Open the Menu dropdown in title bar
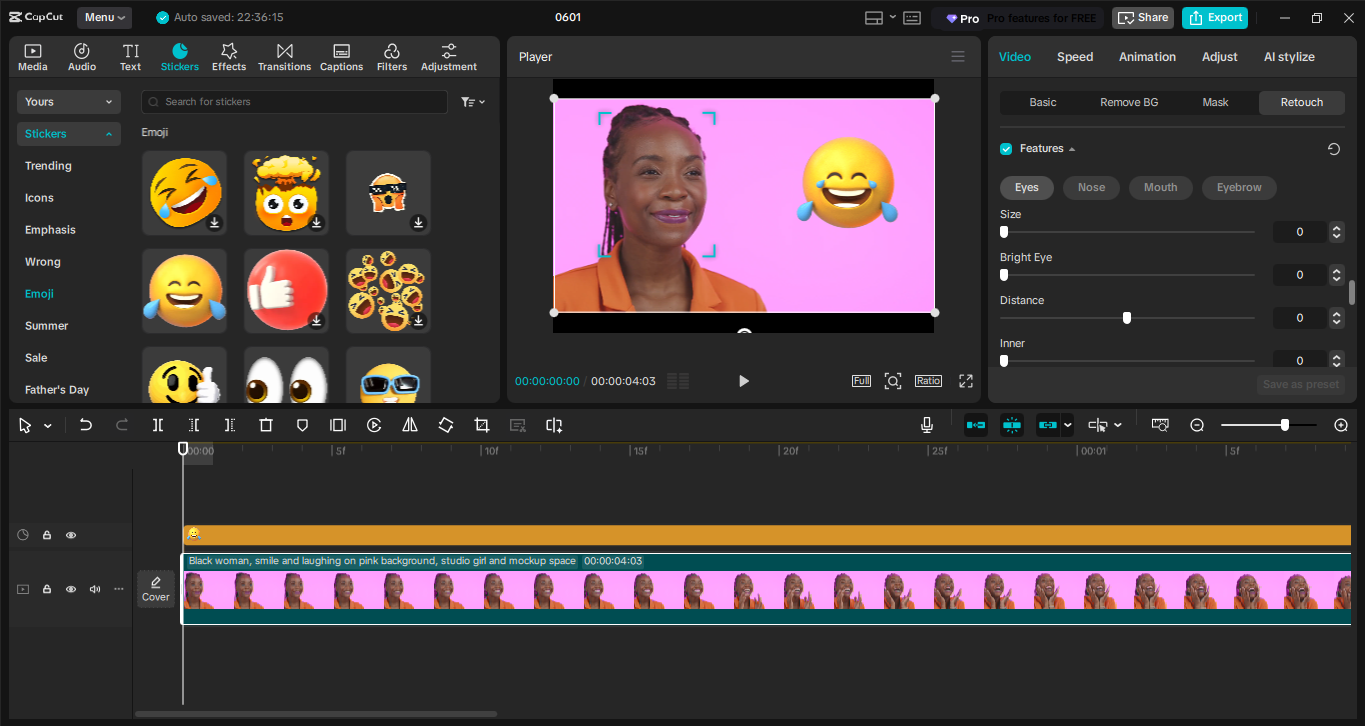The image size is (1365, 726). [105, 18]
